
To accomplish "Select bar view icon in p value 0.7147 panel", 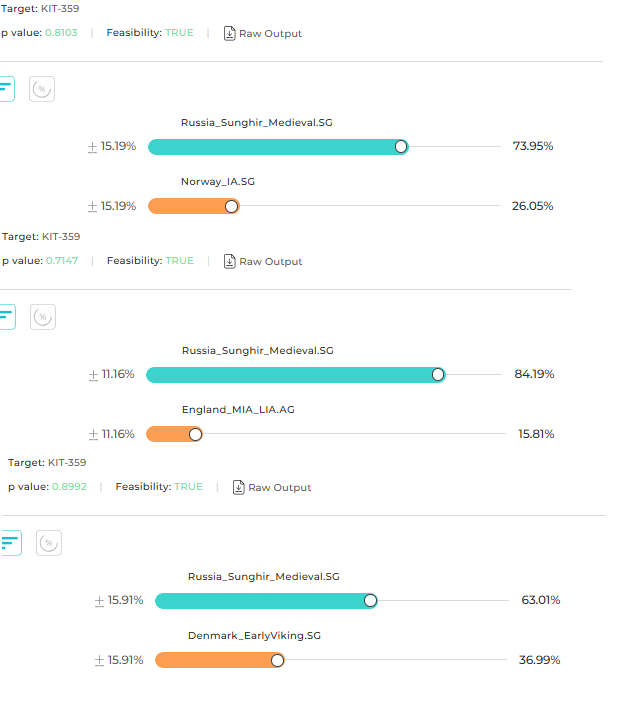I will click(x=7, y=317).
